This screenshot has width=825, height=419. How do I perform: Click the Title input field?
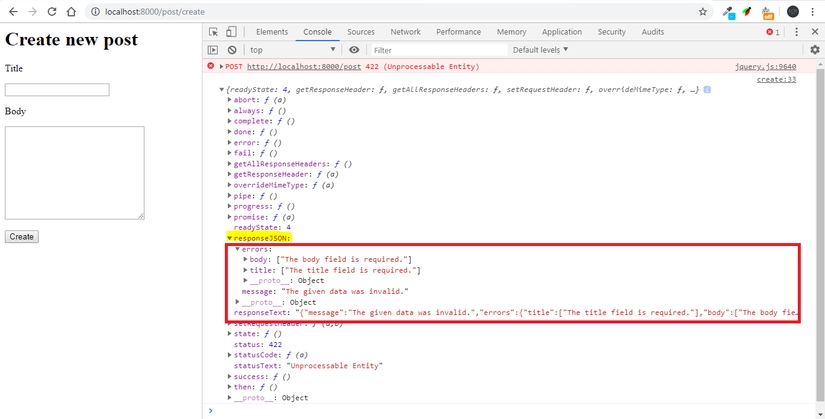coord(57,90)
